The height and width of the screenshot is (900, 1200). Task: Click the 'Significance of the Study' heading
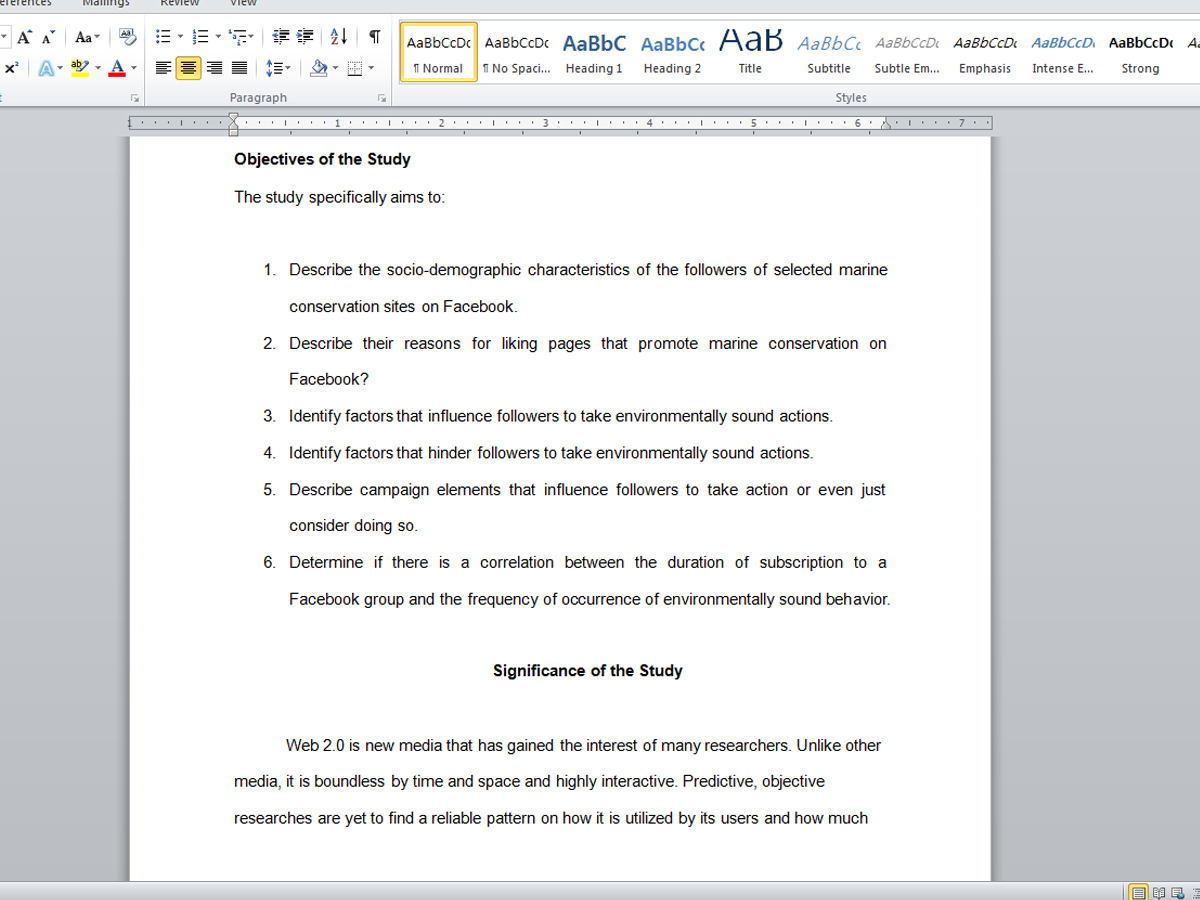588,671
